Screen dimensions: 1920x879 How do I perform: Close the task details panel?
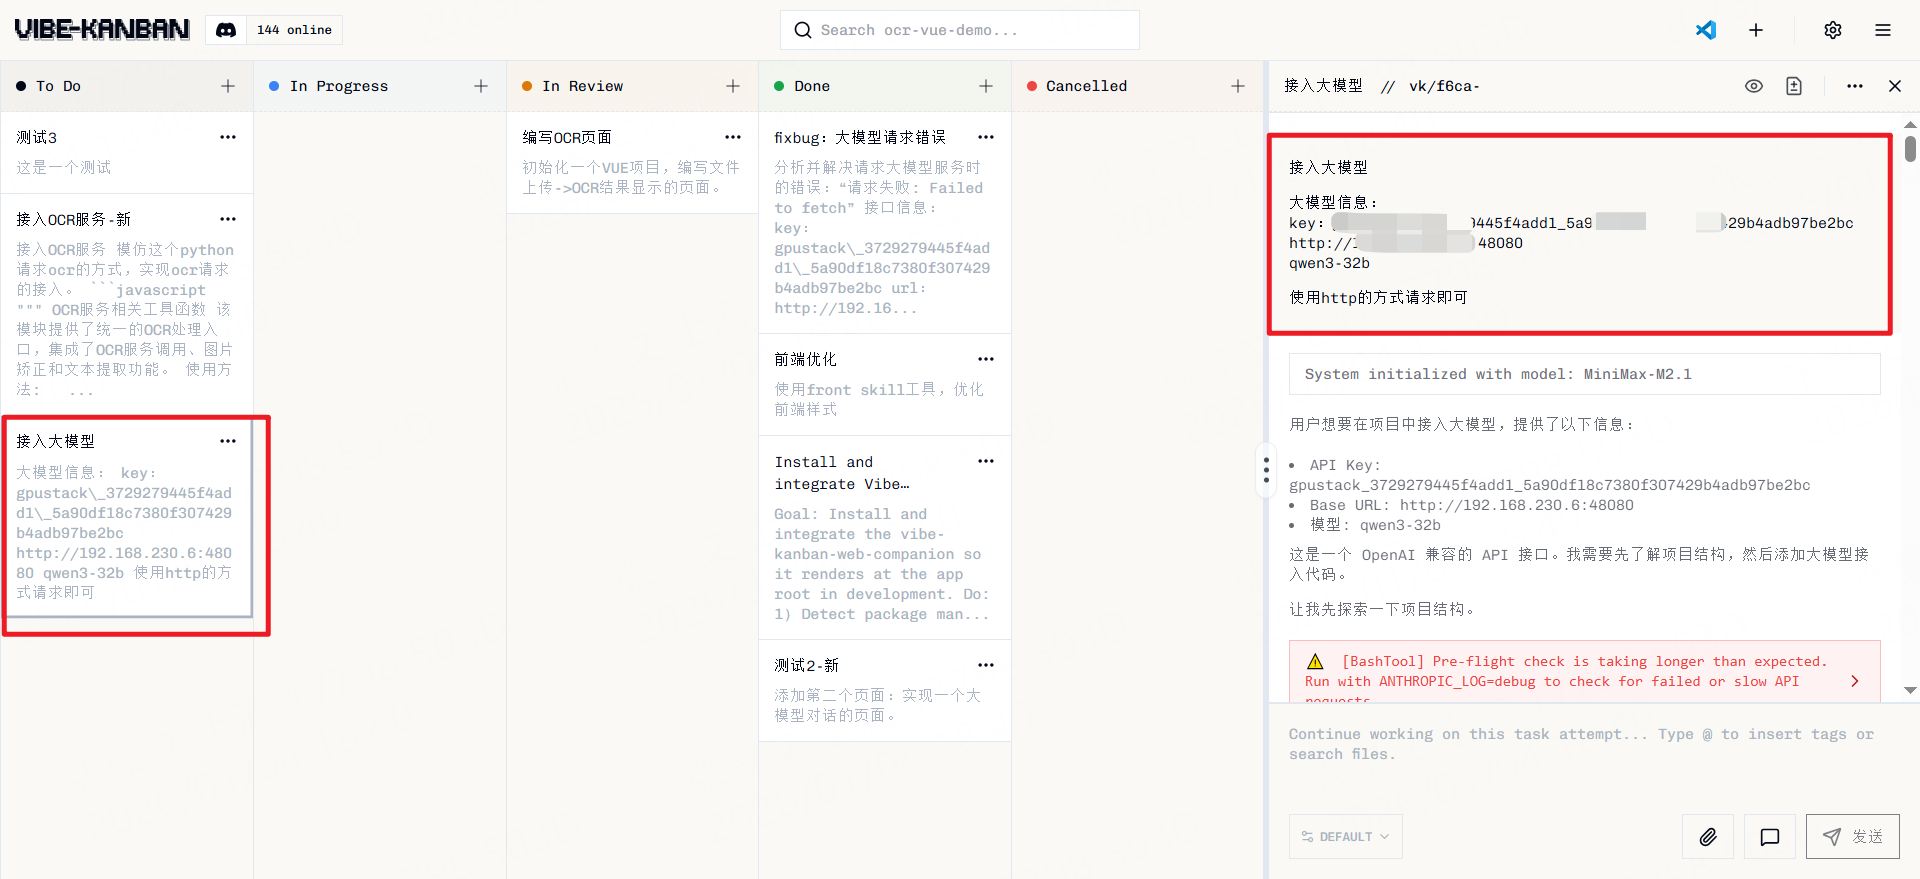[x=1895, y=86]
